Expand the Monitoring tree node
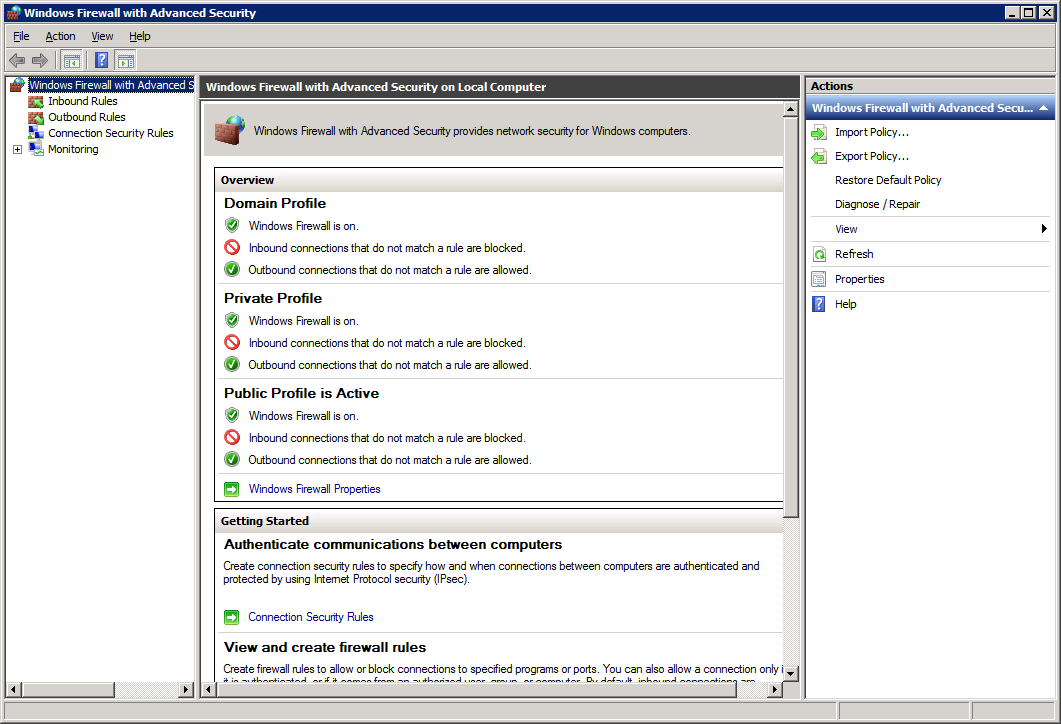This screenshot has width=1061, height=724. tap(18, 150)
